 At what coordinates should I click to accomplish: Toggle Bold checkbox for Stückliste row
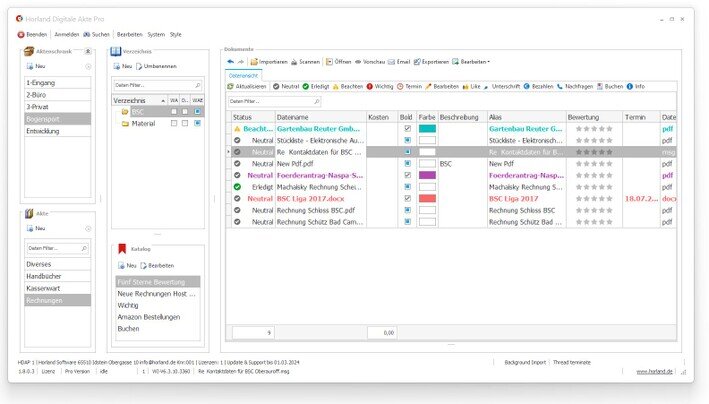point(407,140)
